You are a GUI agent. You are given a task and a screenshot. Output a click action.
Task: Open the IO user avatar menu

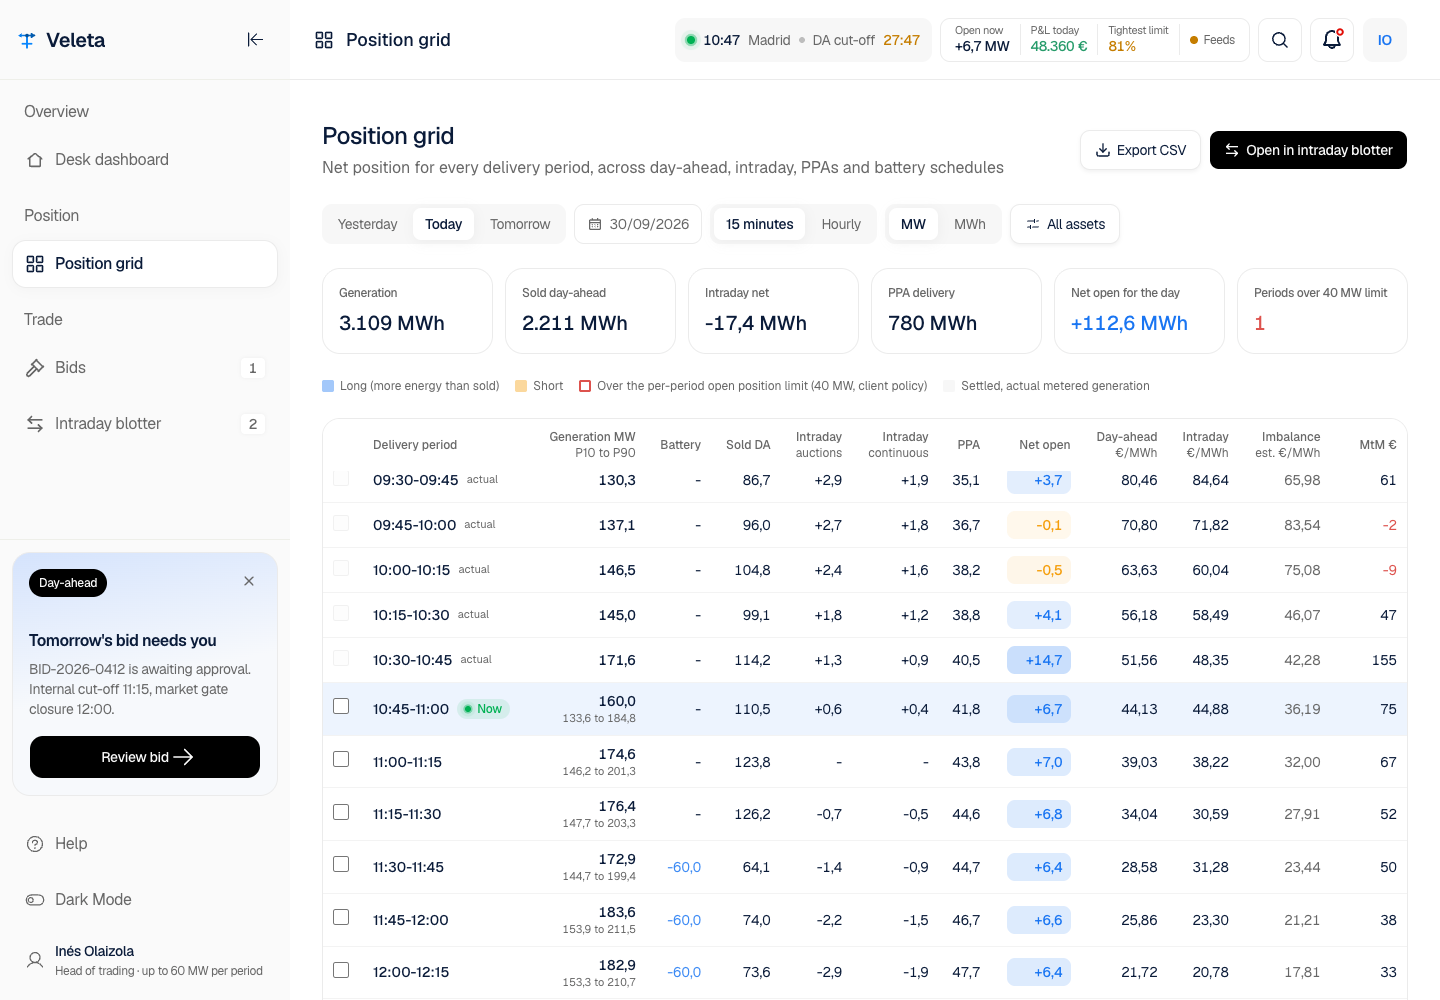pos(1385,40)
